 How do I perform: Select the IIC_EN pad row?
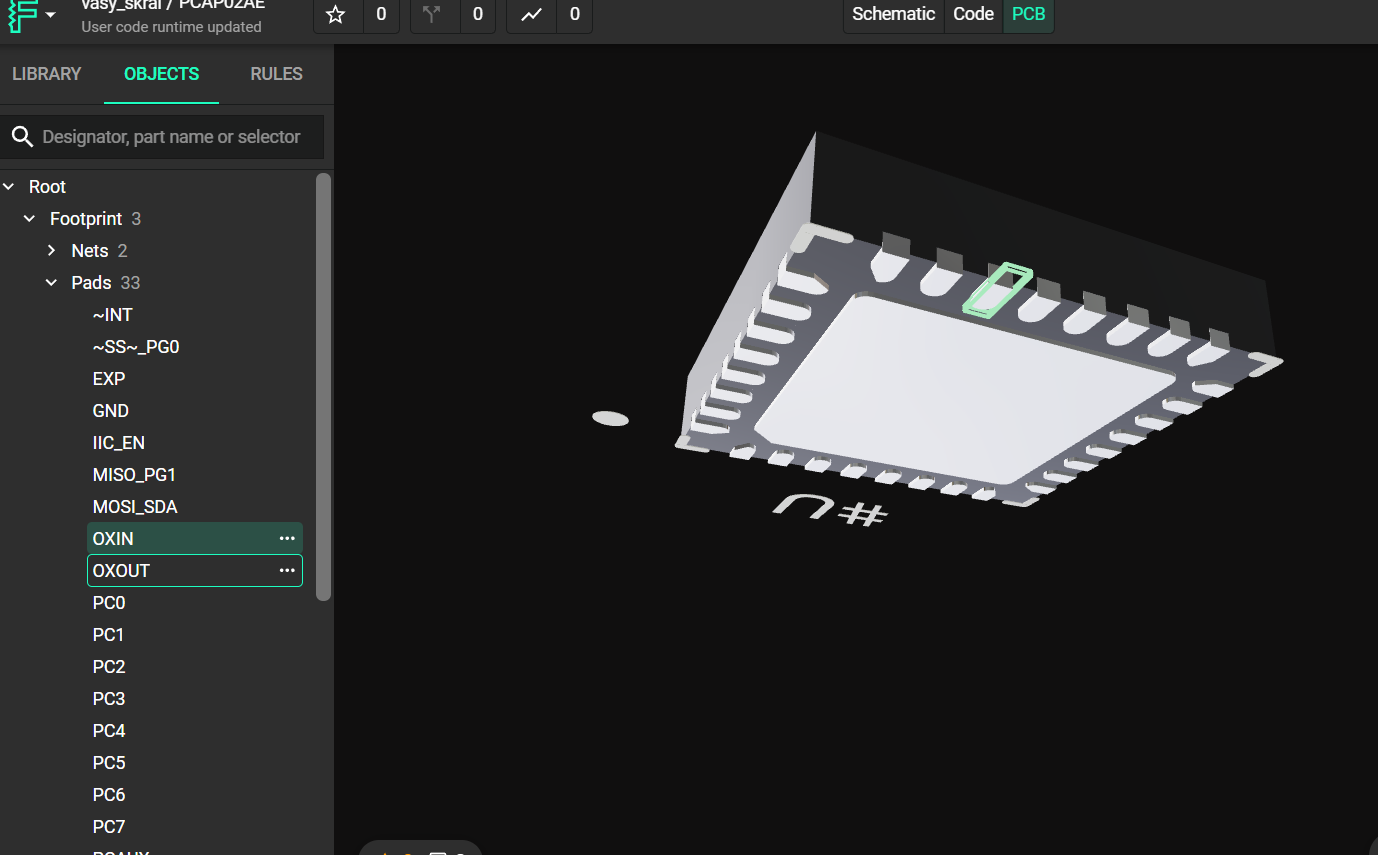point(195,443)
